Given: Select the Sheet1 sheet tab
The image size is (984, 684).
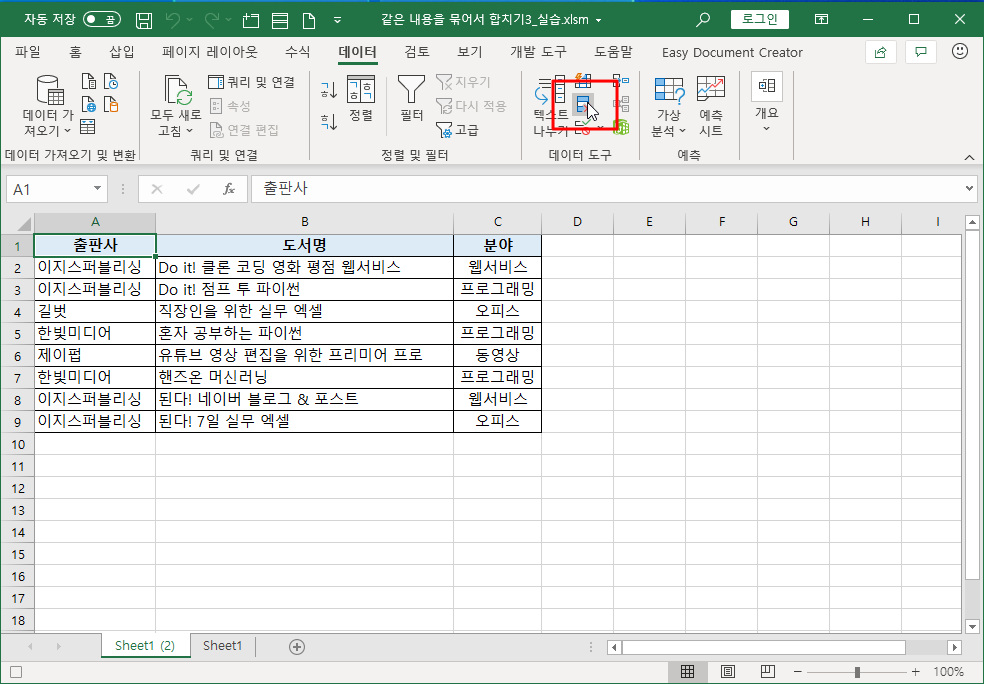Looking at the screenshot, I should (x=223, y=646).
